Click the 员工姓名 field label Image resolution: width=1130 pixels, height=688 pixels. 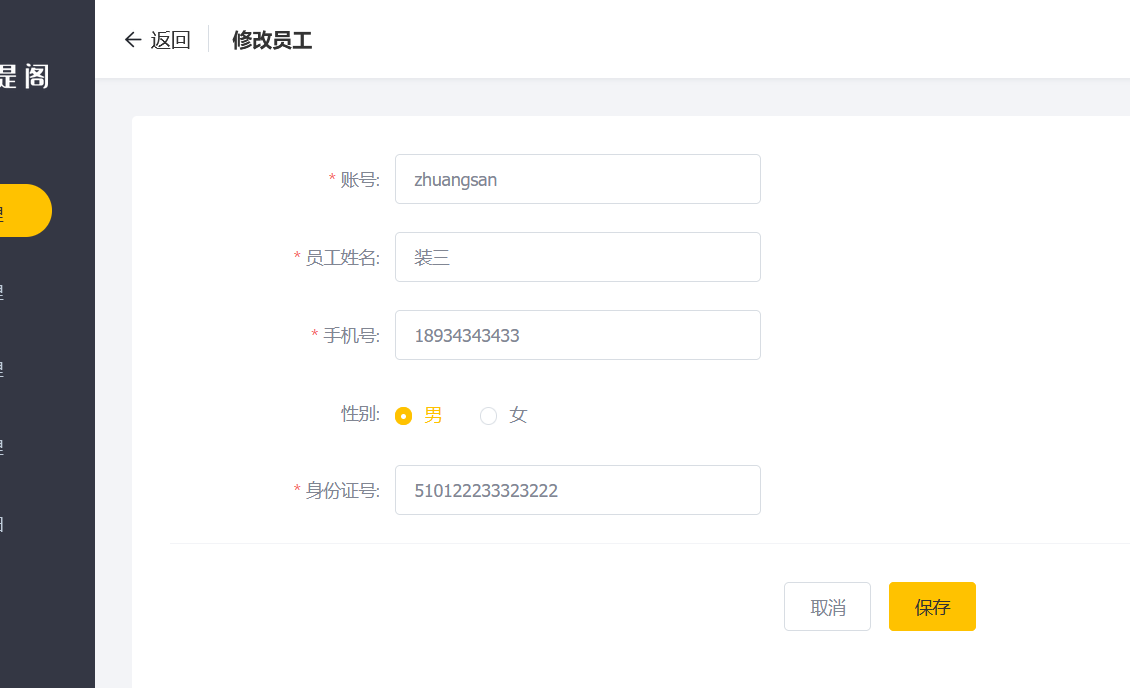coord(342,257)
